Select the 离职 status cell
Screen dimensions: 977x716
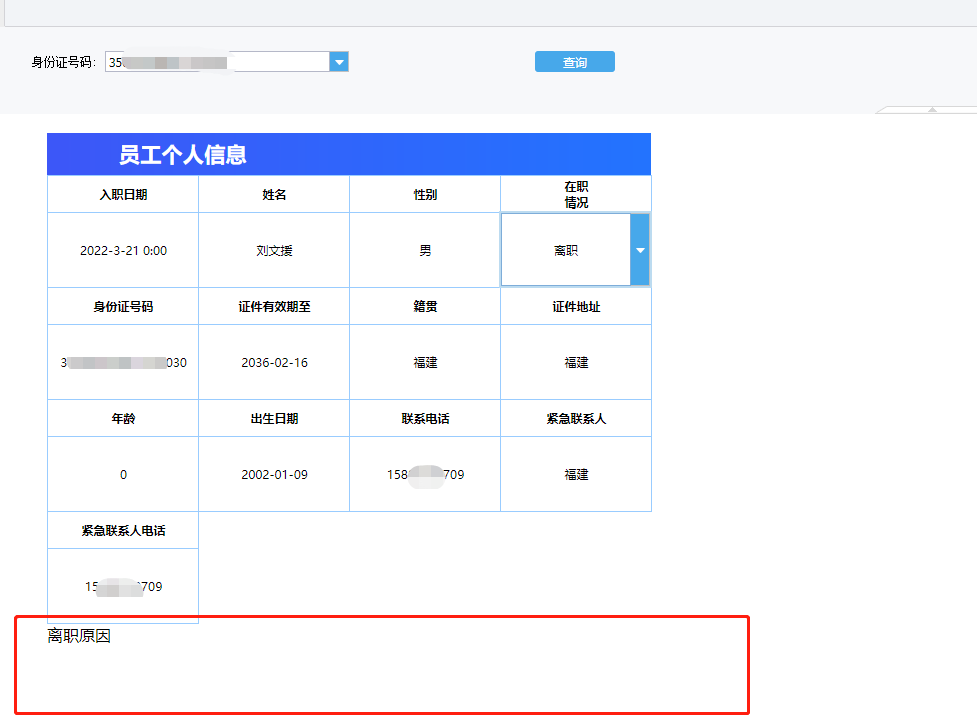pos(566,250)
